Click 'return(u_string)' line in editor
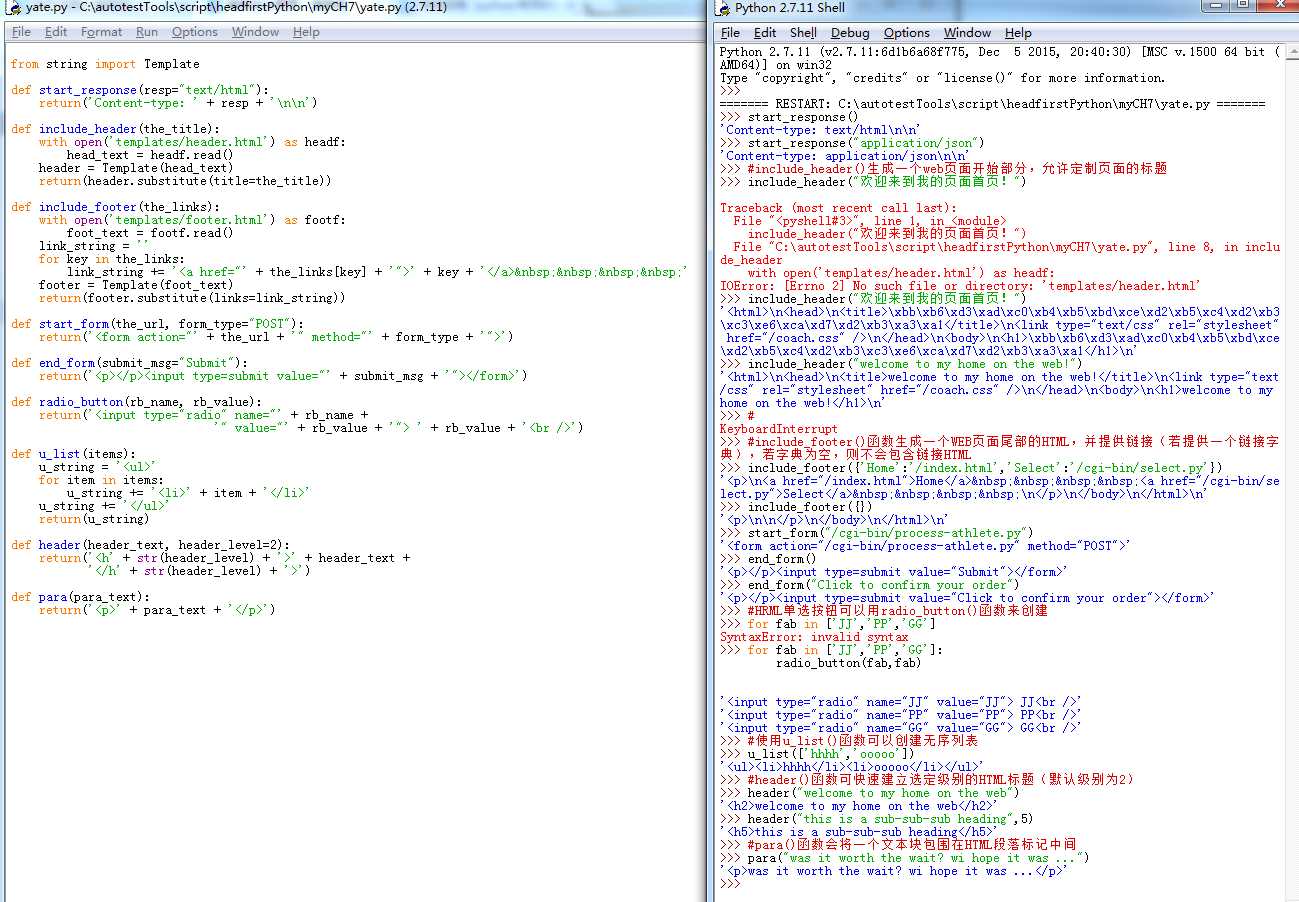The image size is (1299, 902). [x=94, y=519]
